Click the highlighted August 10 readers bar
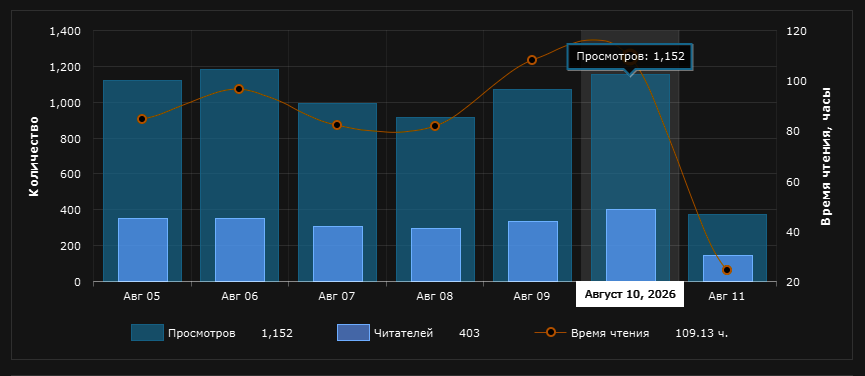The height and width of the screenshot is (376, 865). pos(631,246)
